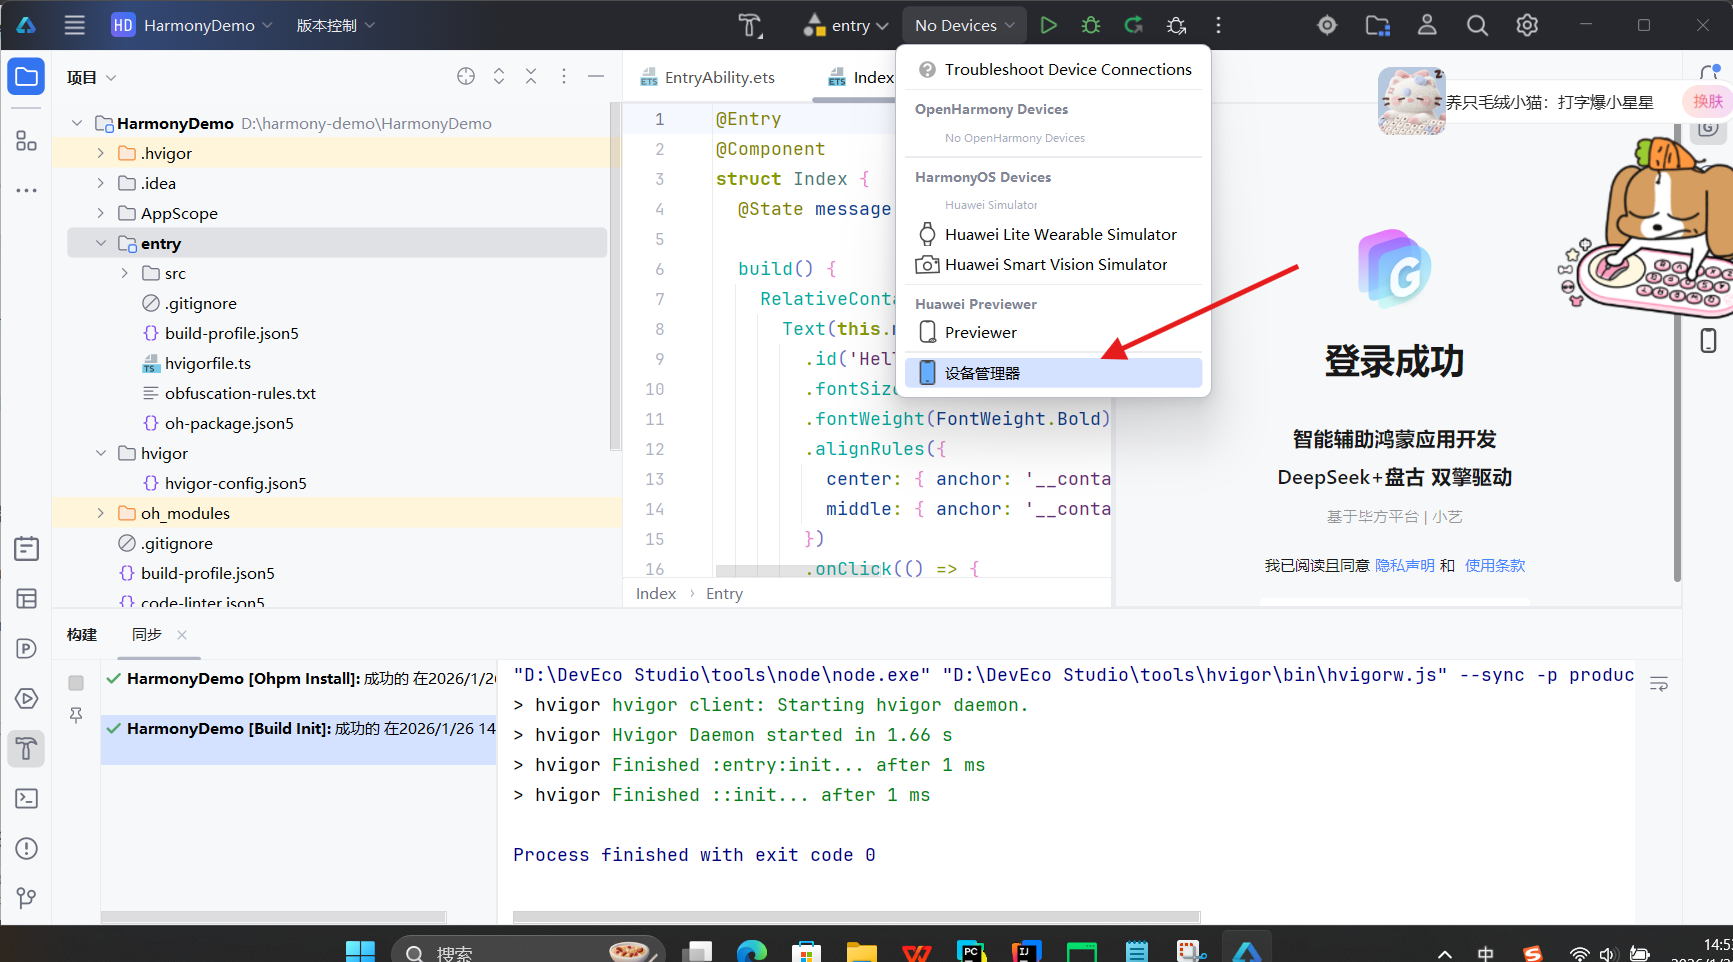Open the entry module configuration dropdown
Viewport: 1733px width, 962px height.
(x=847, y=25)
